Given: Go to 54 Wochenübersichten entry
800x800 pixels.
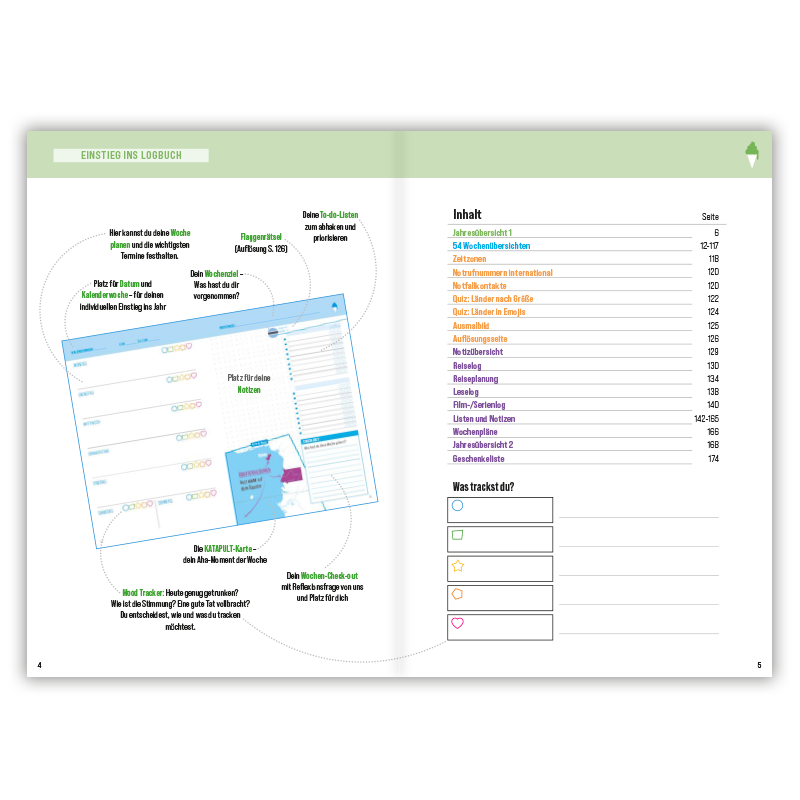Looking at the screenshot, I should (491, 246).
